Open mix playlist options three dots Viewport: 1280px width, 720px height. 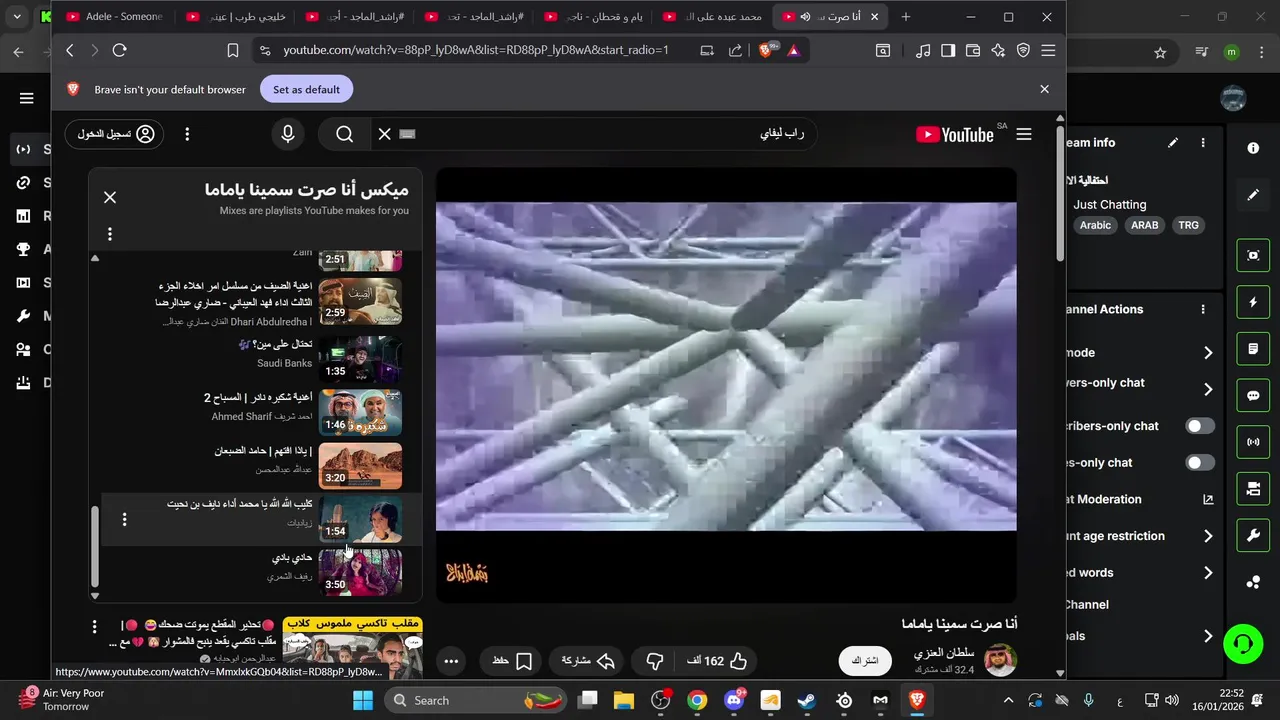(x=110, y=234)
